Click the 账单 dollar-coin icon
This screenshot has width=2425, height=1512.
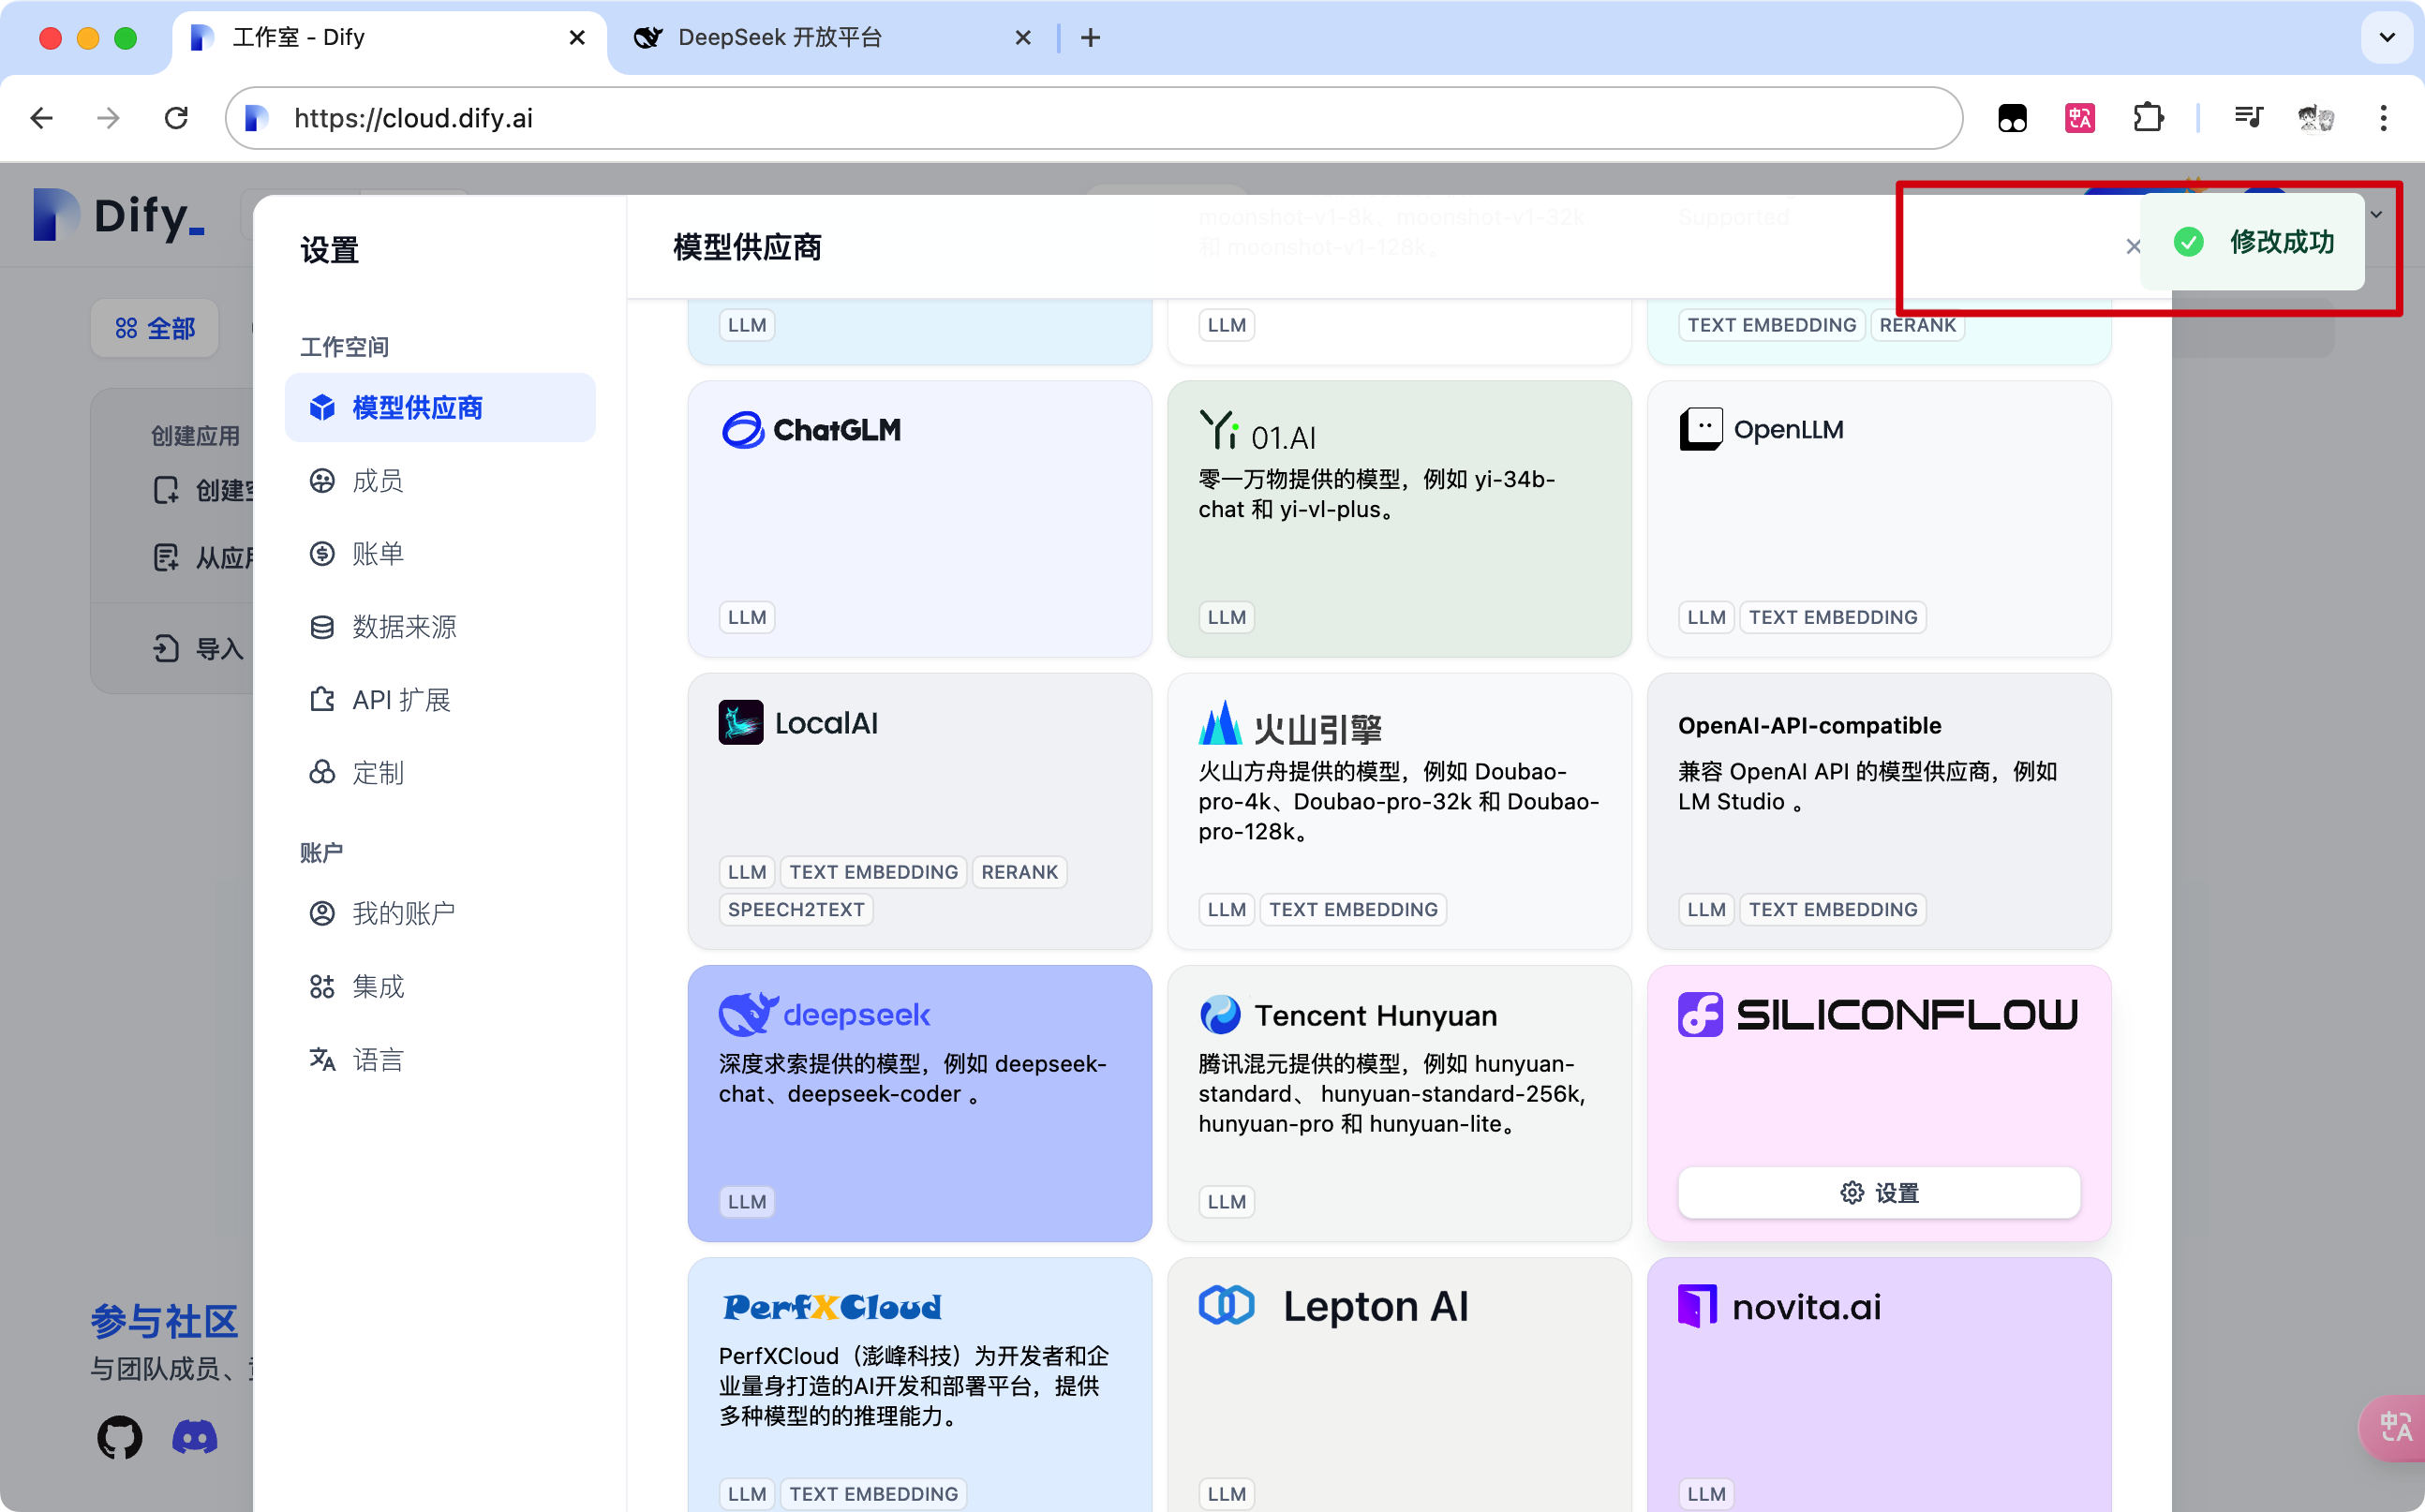(x=322, y=554)
